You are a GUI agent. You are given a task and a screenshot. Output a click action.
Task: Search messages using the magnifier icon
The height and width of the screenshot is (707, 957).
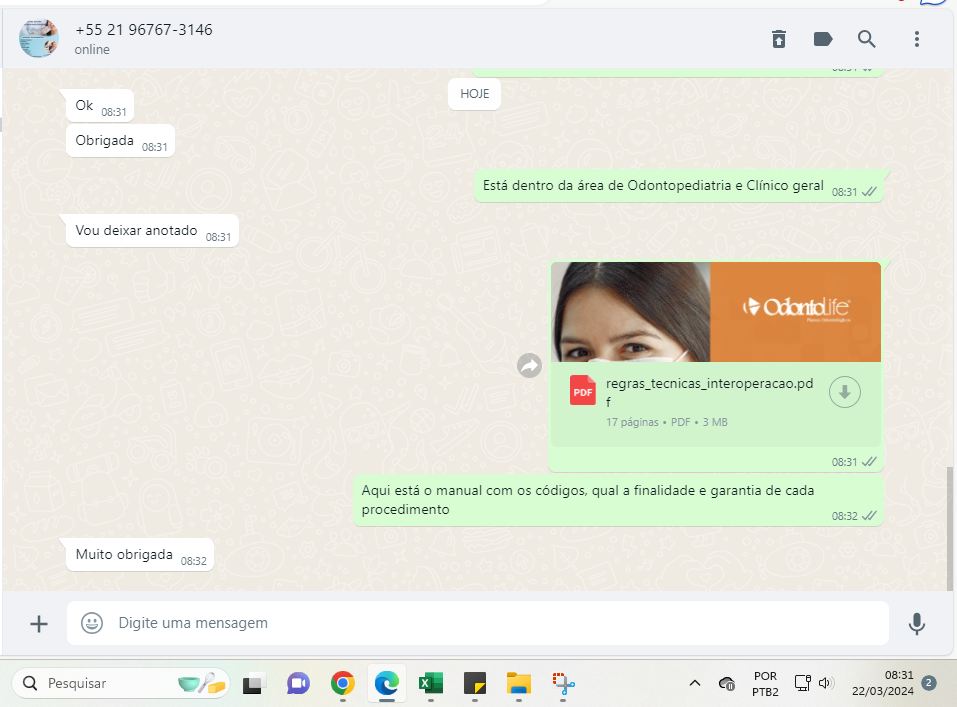coord(867,39)
